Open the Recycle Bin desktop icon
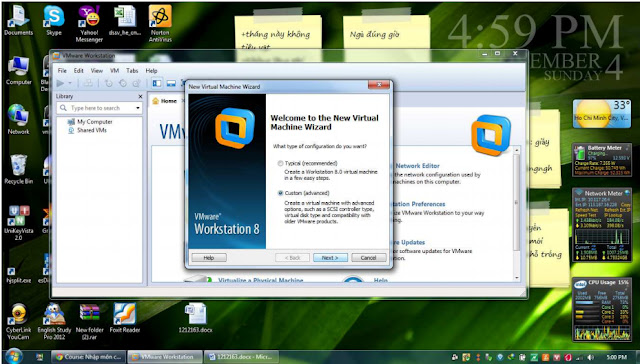This screenshot has width=640, height=364. point(18,170)
